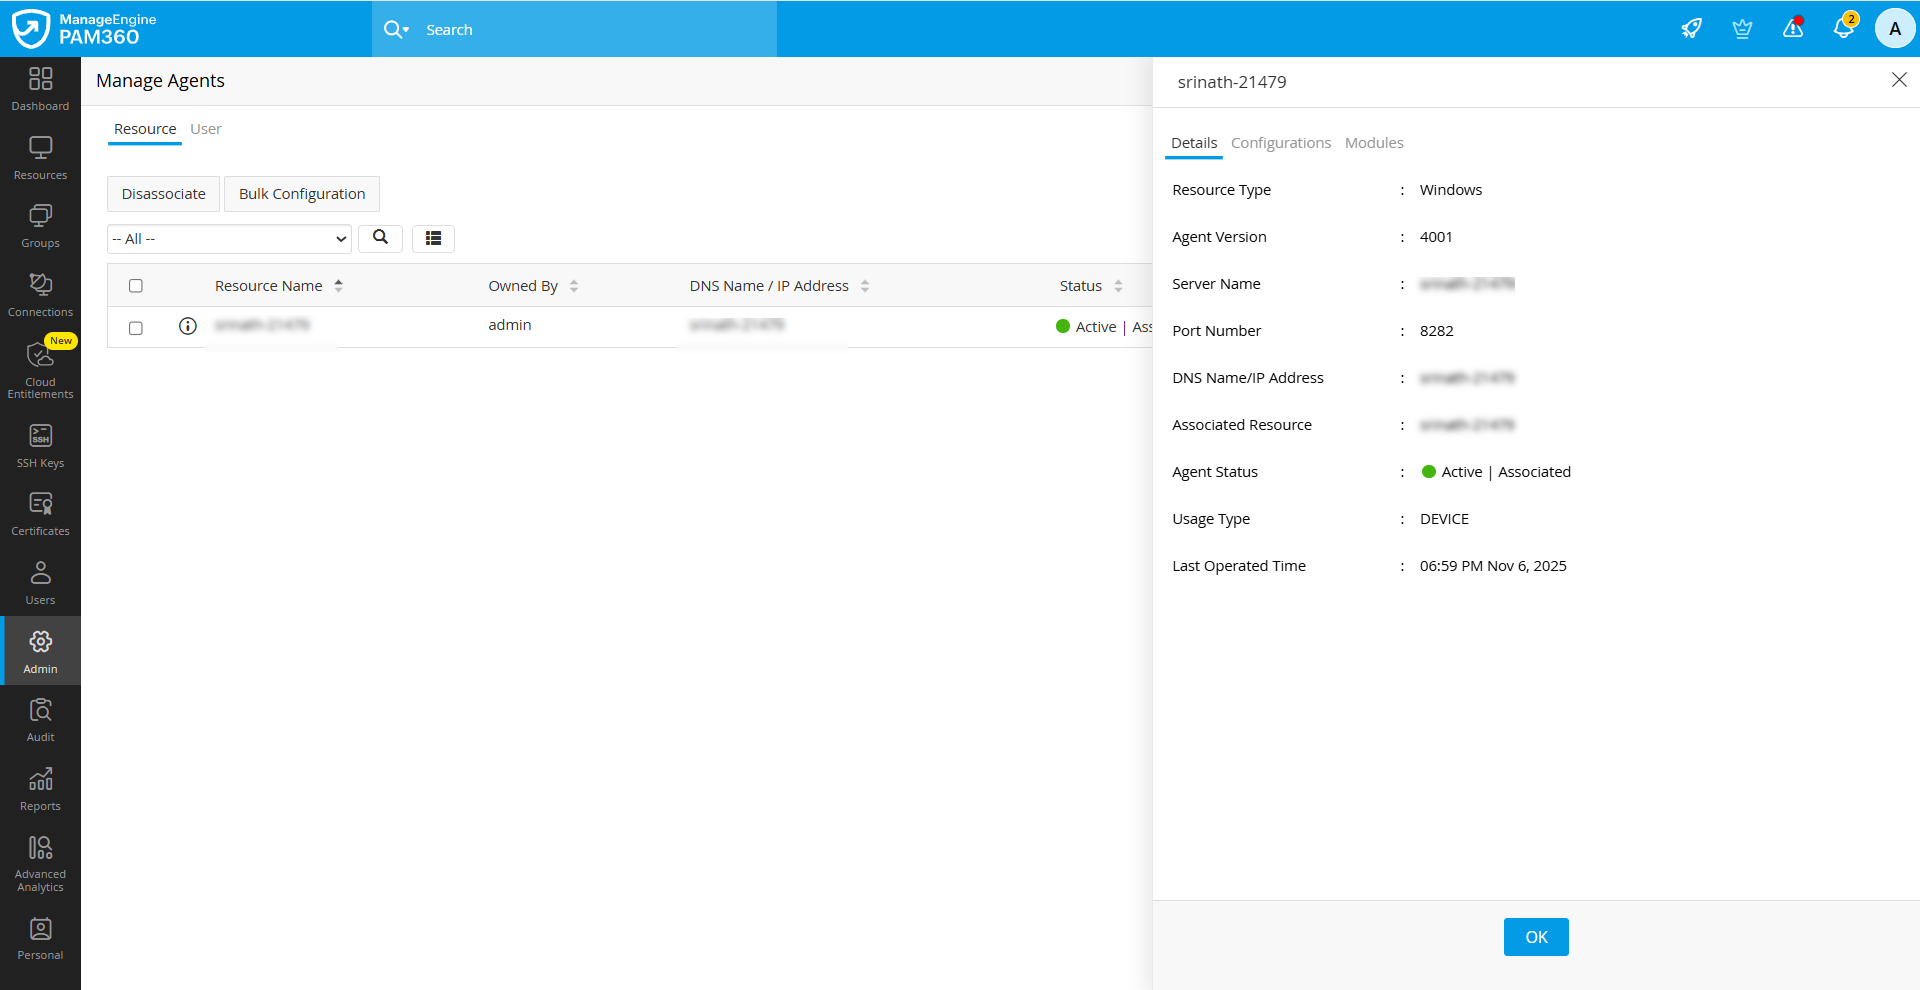Switch to the Modules tab
This screenshot has width=1920, height=990.
click(x=1373, y=143)
